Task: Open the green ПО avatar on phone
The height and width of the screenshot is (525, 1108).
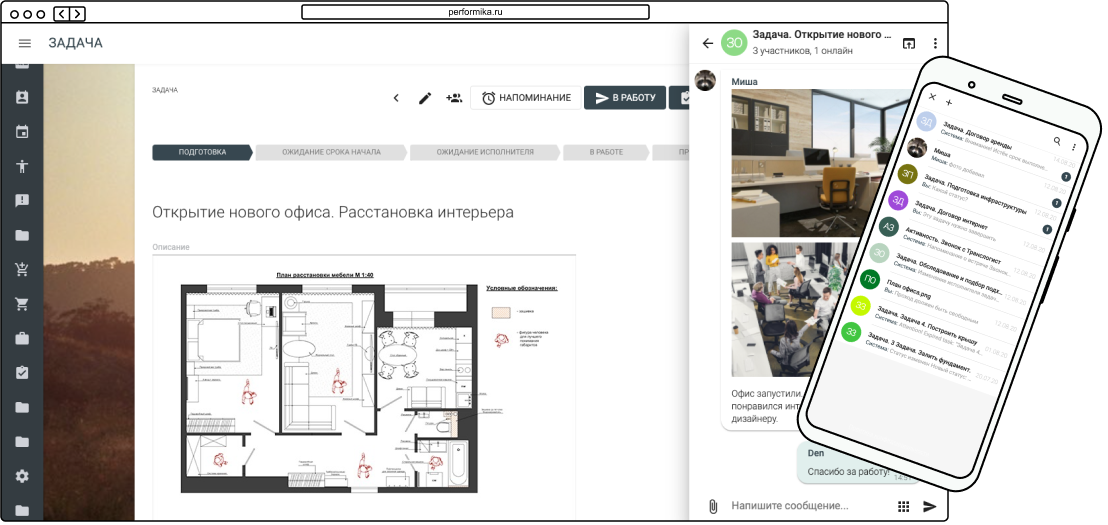Action: click(x=870, y=279)
